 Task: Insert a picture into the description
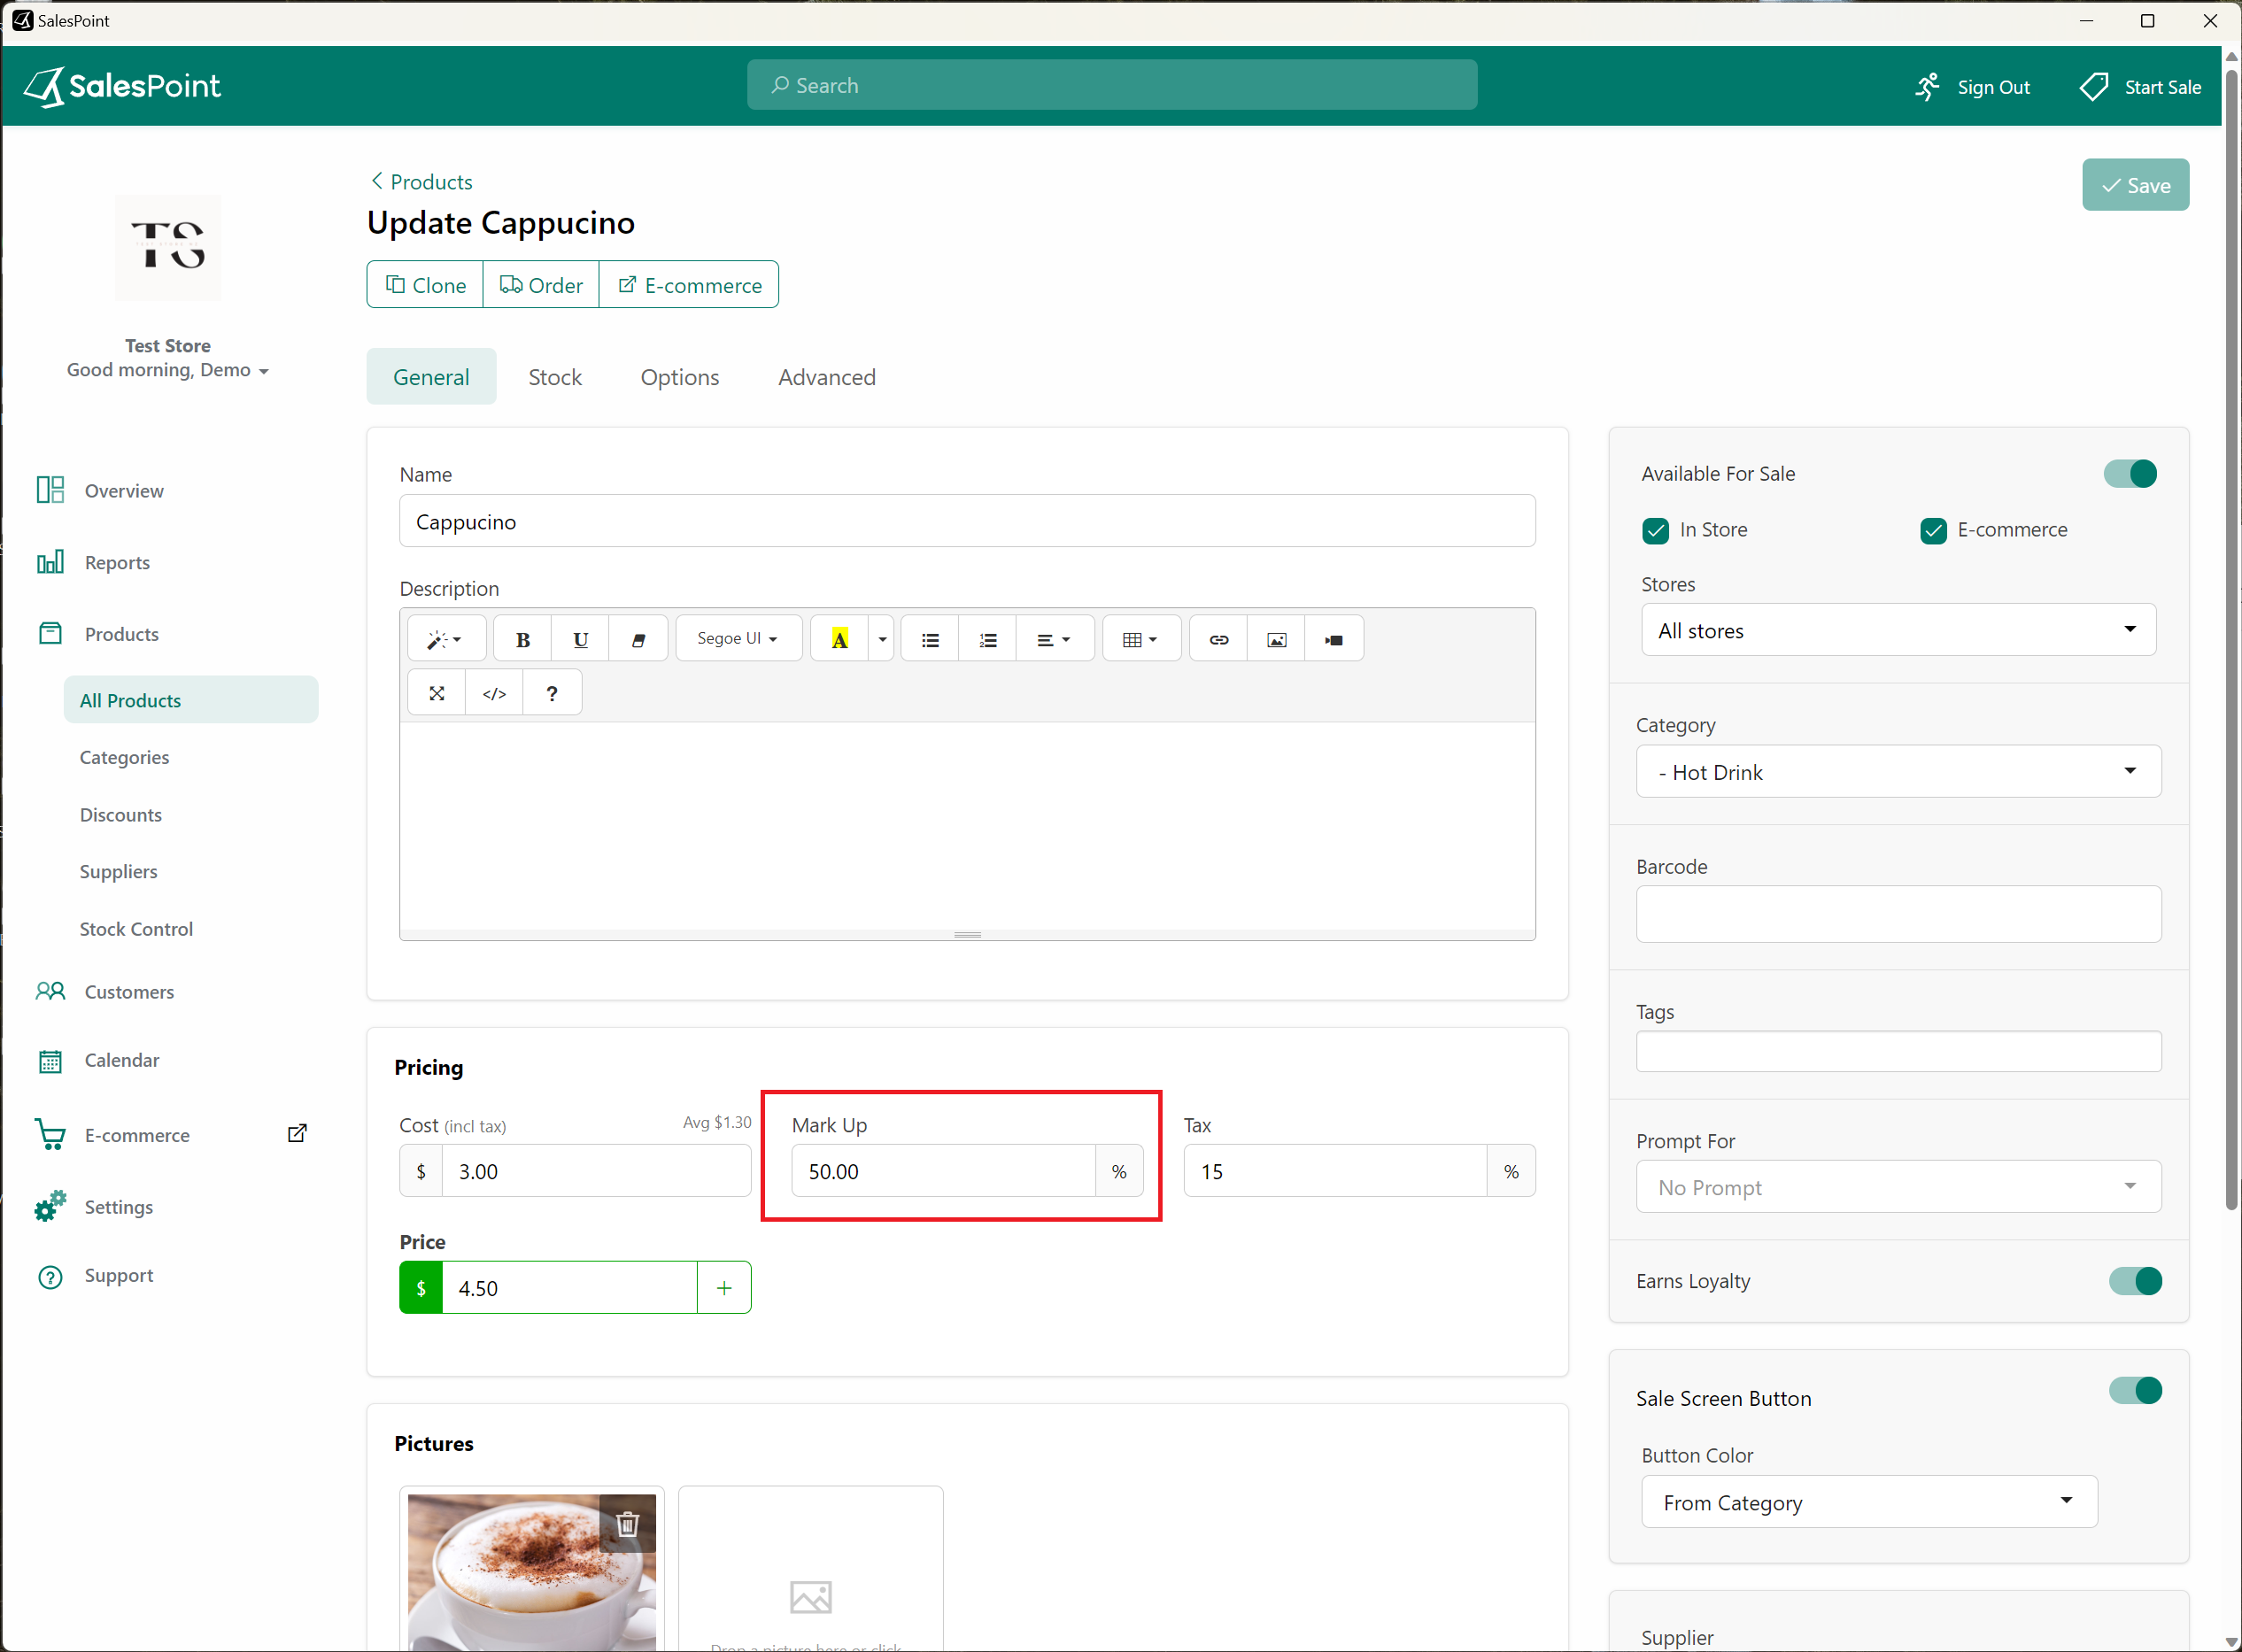(x=1276, y=638)
